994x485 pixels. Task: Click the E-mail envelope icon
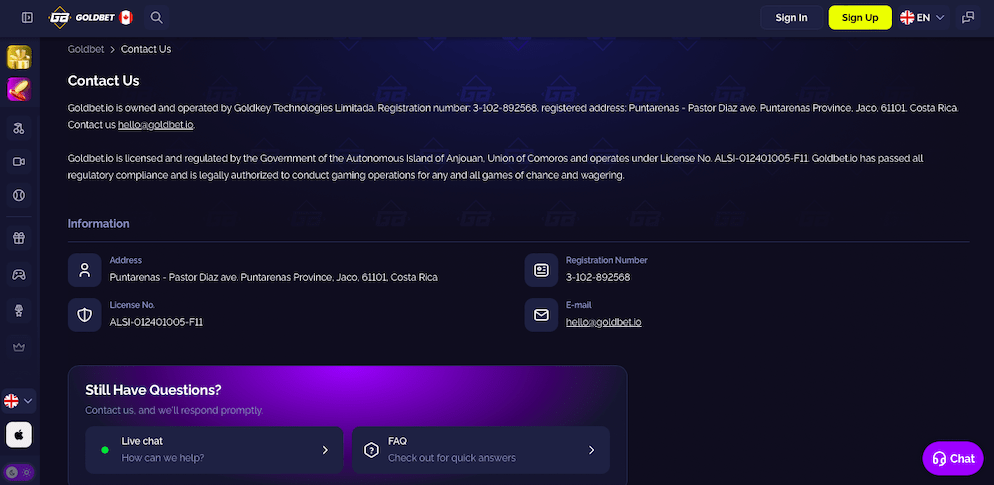pos(541,315)
